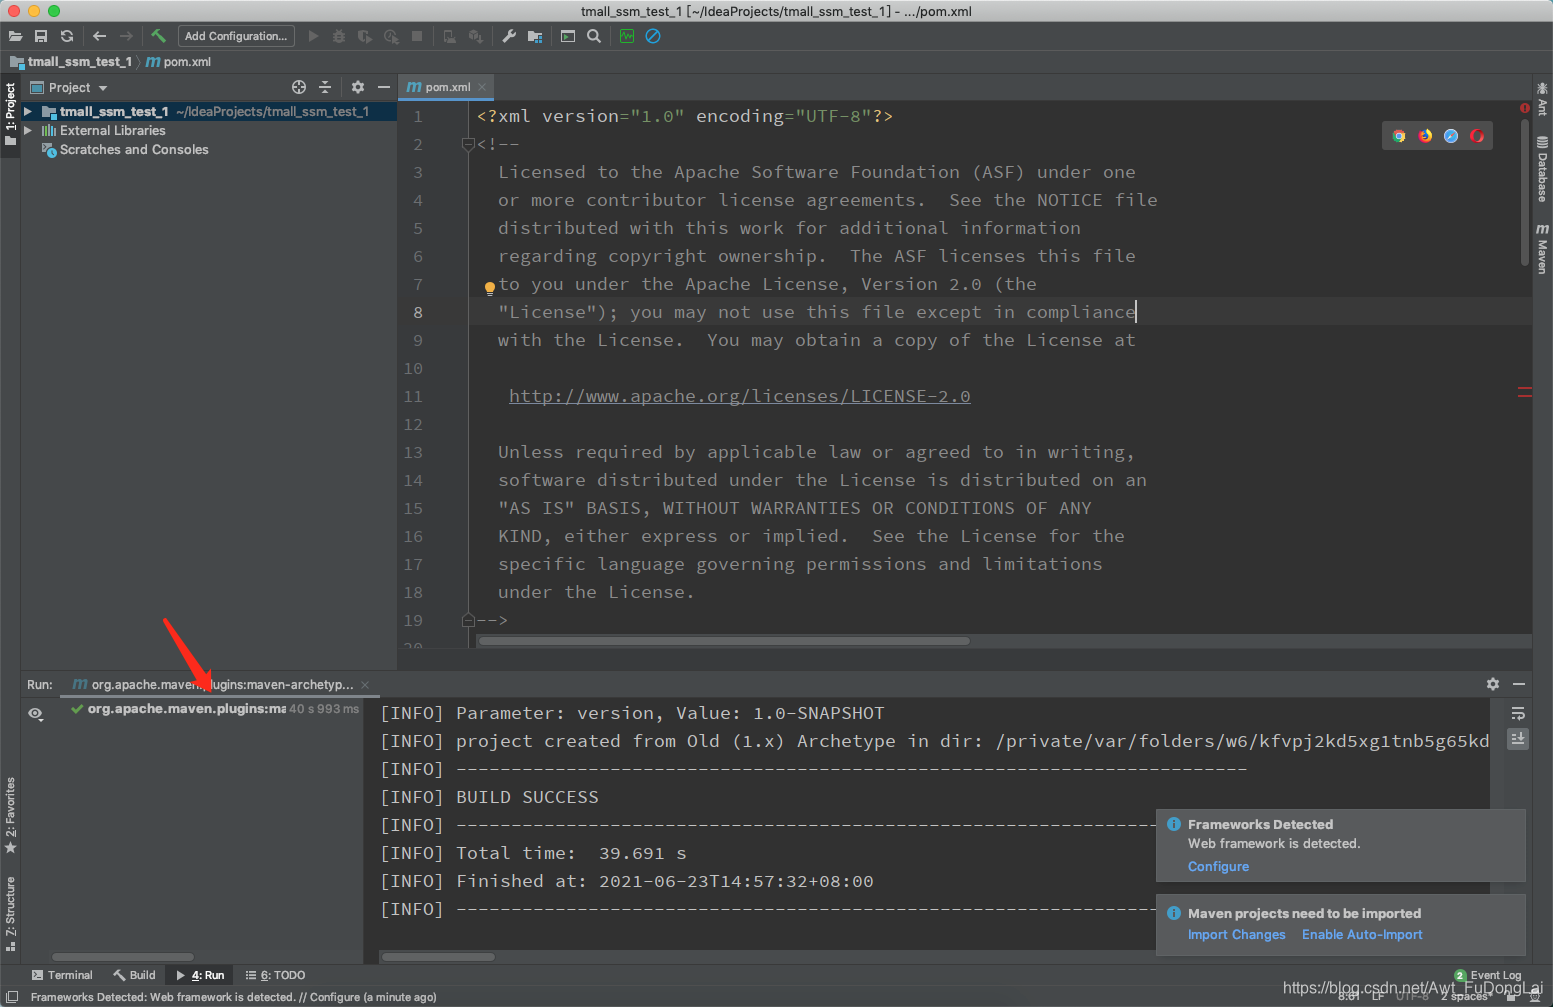
Task: Click pom.xml breadcrumb in navigation bar
Action: tap(179, 62)
